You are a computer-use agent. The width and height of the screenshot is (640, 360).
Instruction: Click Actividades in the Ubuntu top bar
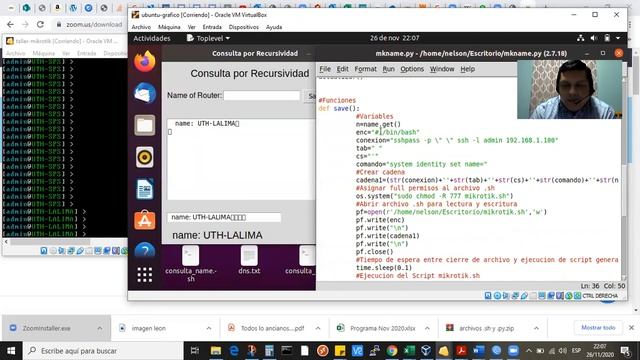tap(152, 38)
